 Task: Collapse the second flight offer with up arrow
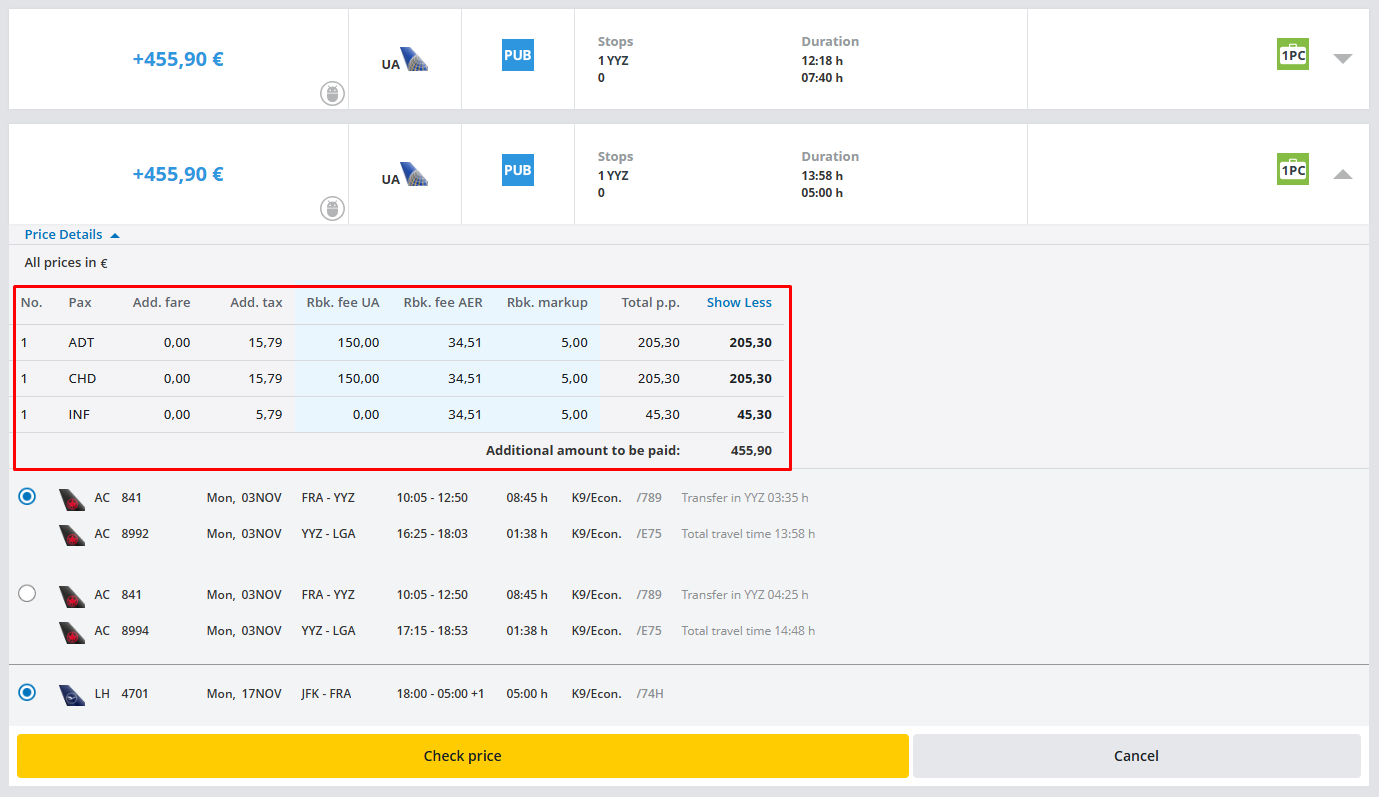[x=1342, y=174]
